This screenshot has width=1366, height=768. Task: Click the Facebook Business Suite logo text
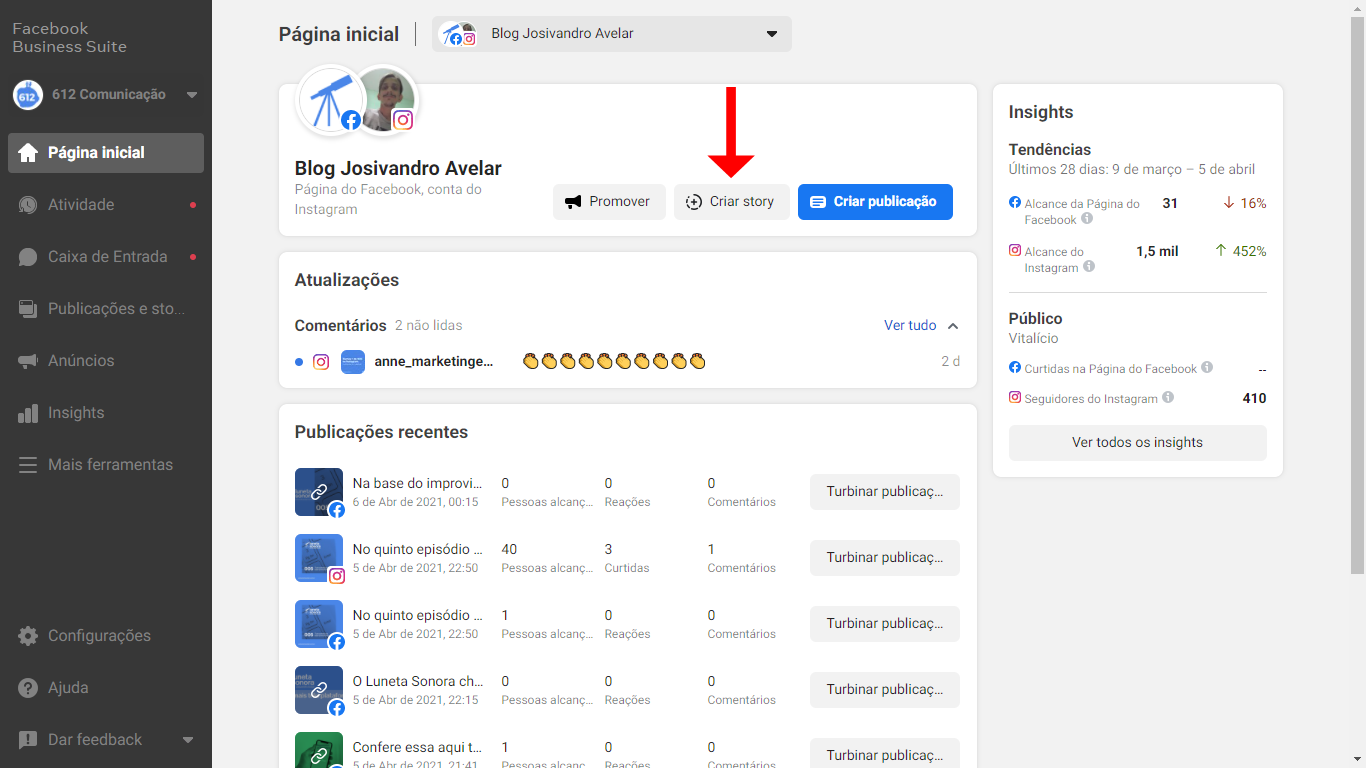click(69, 38)
